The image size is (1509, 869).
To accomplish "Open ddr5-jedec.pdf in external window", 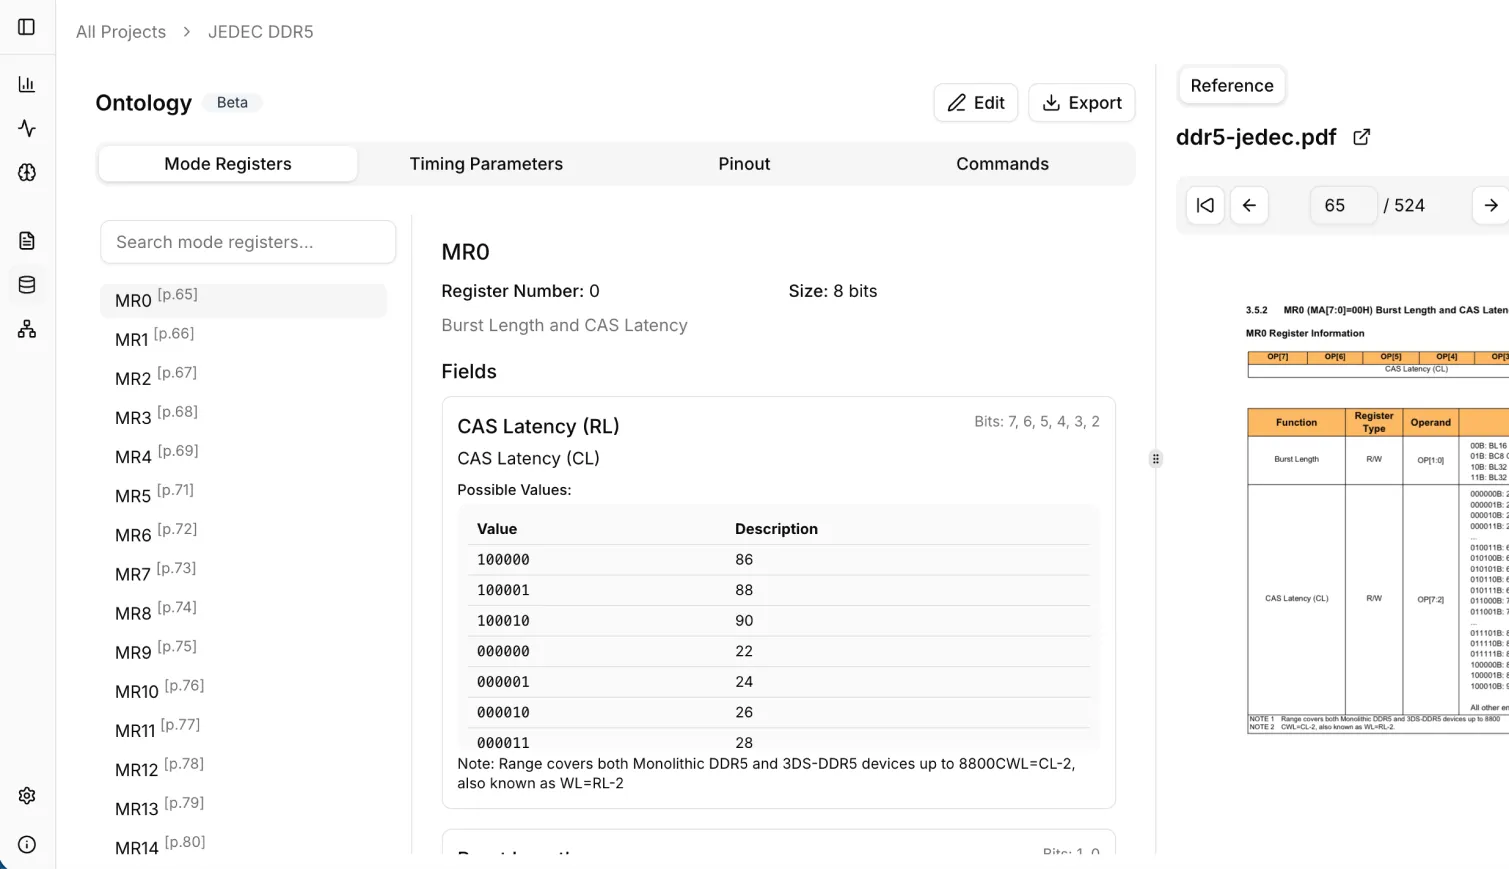I will (x=1362, y=137).
